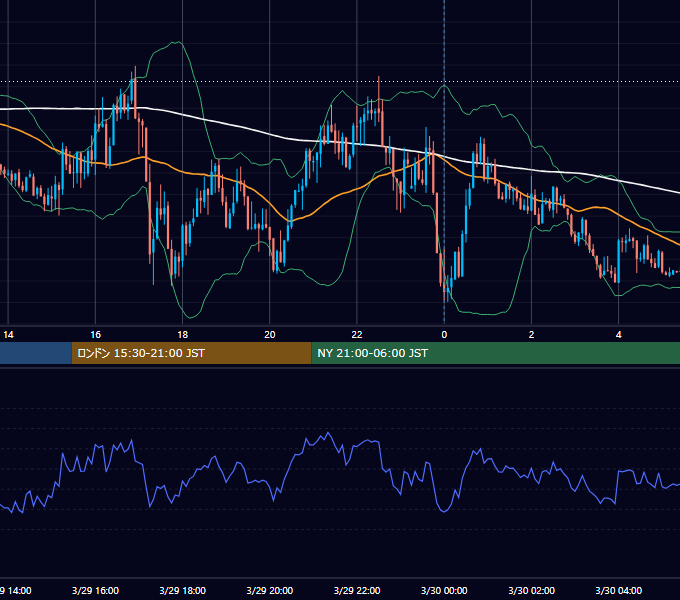The height and width of the screenshot is (600, 680).
Task: Click the hour 20 axis label
Action: [270, 335]
